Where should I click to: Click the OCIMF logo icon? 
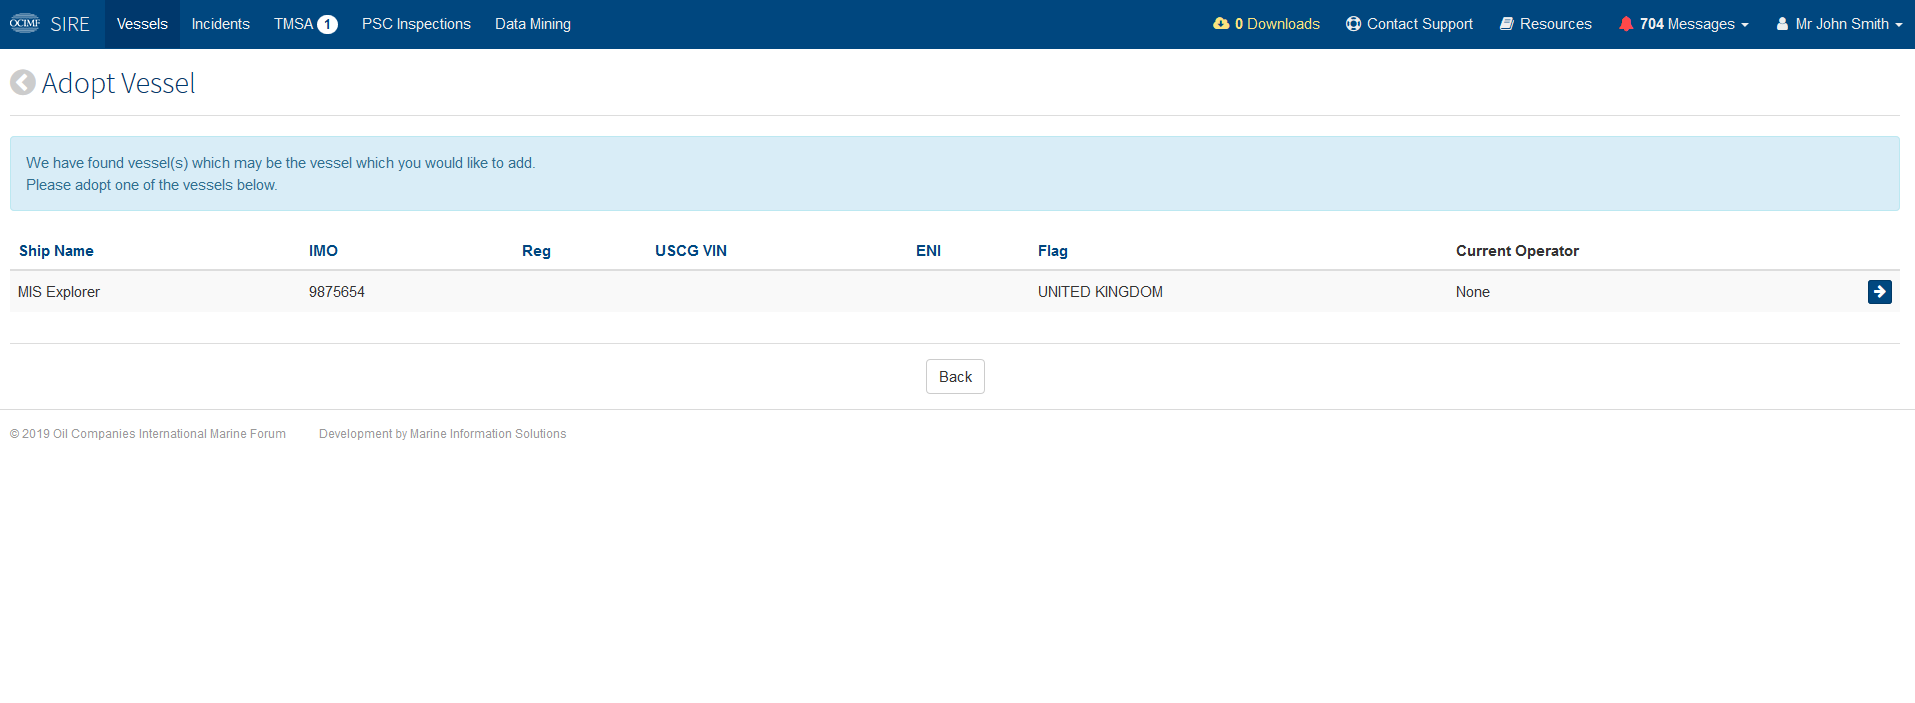(25, 23)
